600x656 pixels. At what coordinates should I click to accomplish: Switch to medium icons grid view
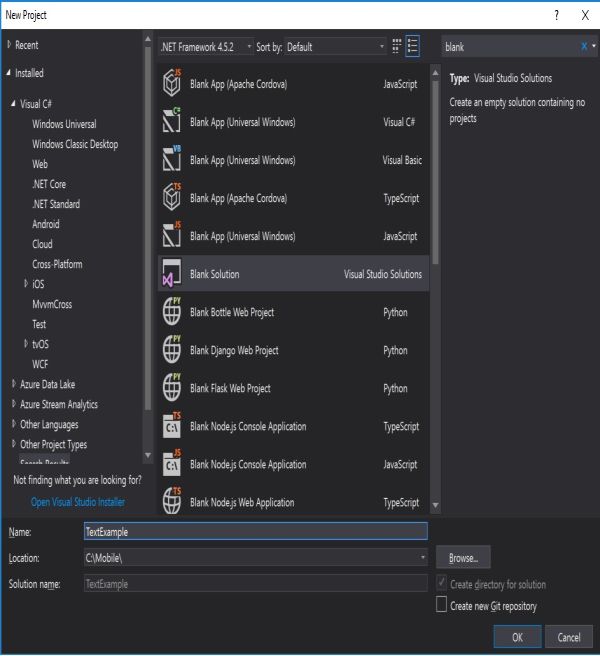tap(397, 46)
